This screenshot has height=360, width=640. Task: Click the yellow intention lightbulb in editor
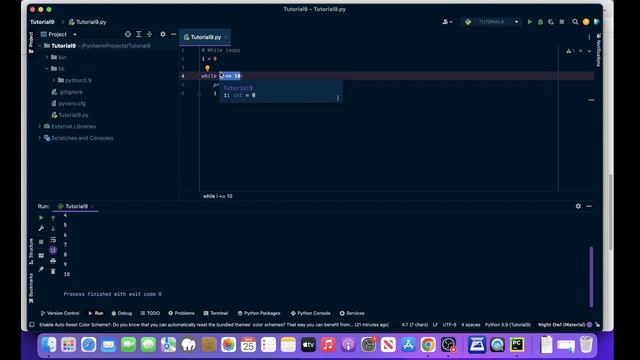207,68
